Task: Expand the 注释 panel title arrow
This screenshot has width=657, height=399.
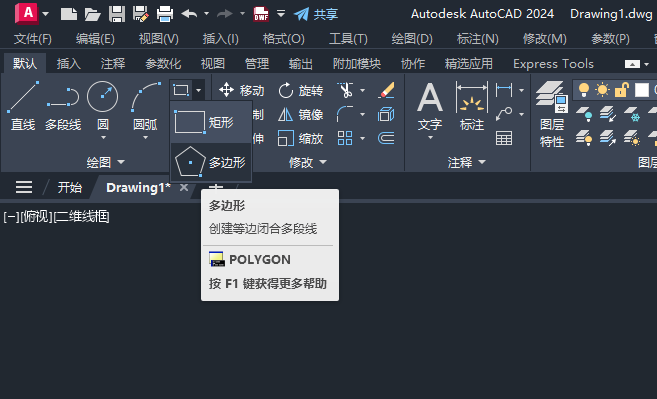Action: (x=482, y=162)
